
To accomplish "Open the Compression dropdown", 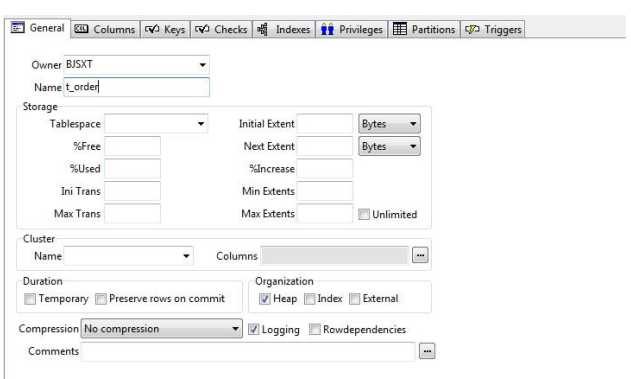I will point(161,329).
